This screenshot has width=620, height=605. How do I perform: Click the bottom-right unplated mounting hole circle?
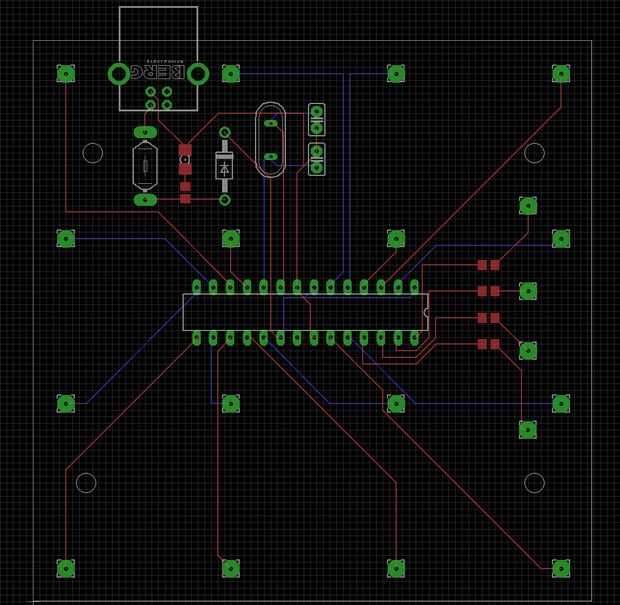[534, 483]
